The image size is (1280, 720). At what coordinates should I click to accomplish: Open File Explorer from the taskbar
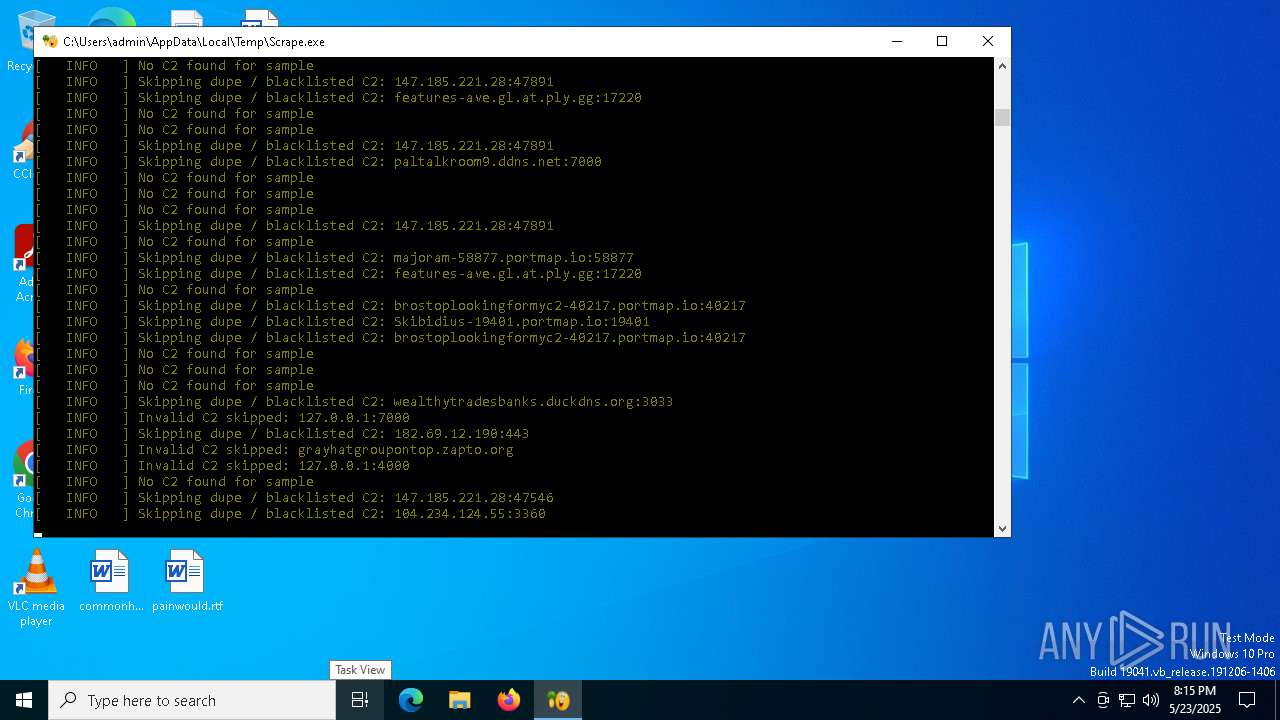tap(460, 700)
